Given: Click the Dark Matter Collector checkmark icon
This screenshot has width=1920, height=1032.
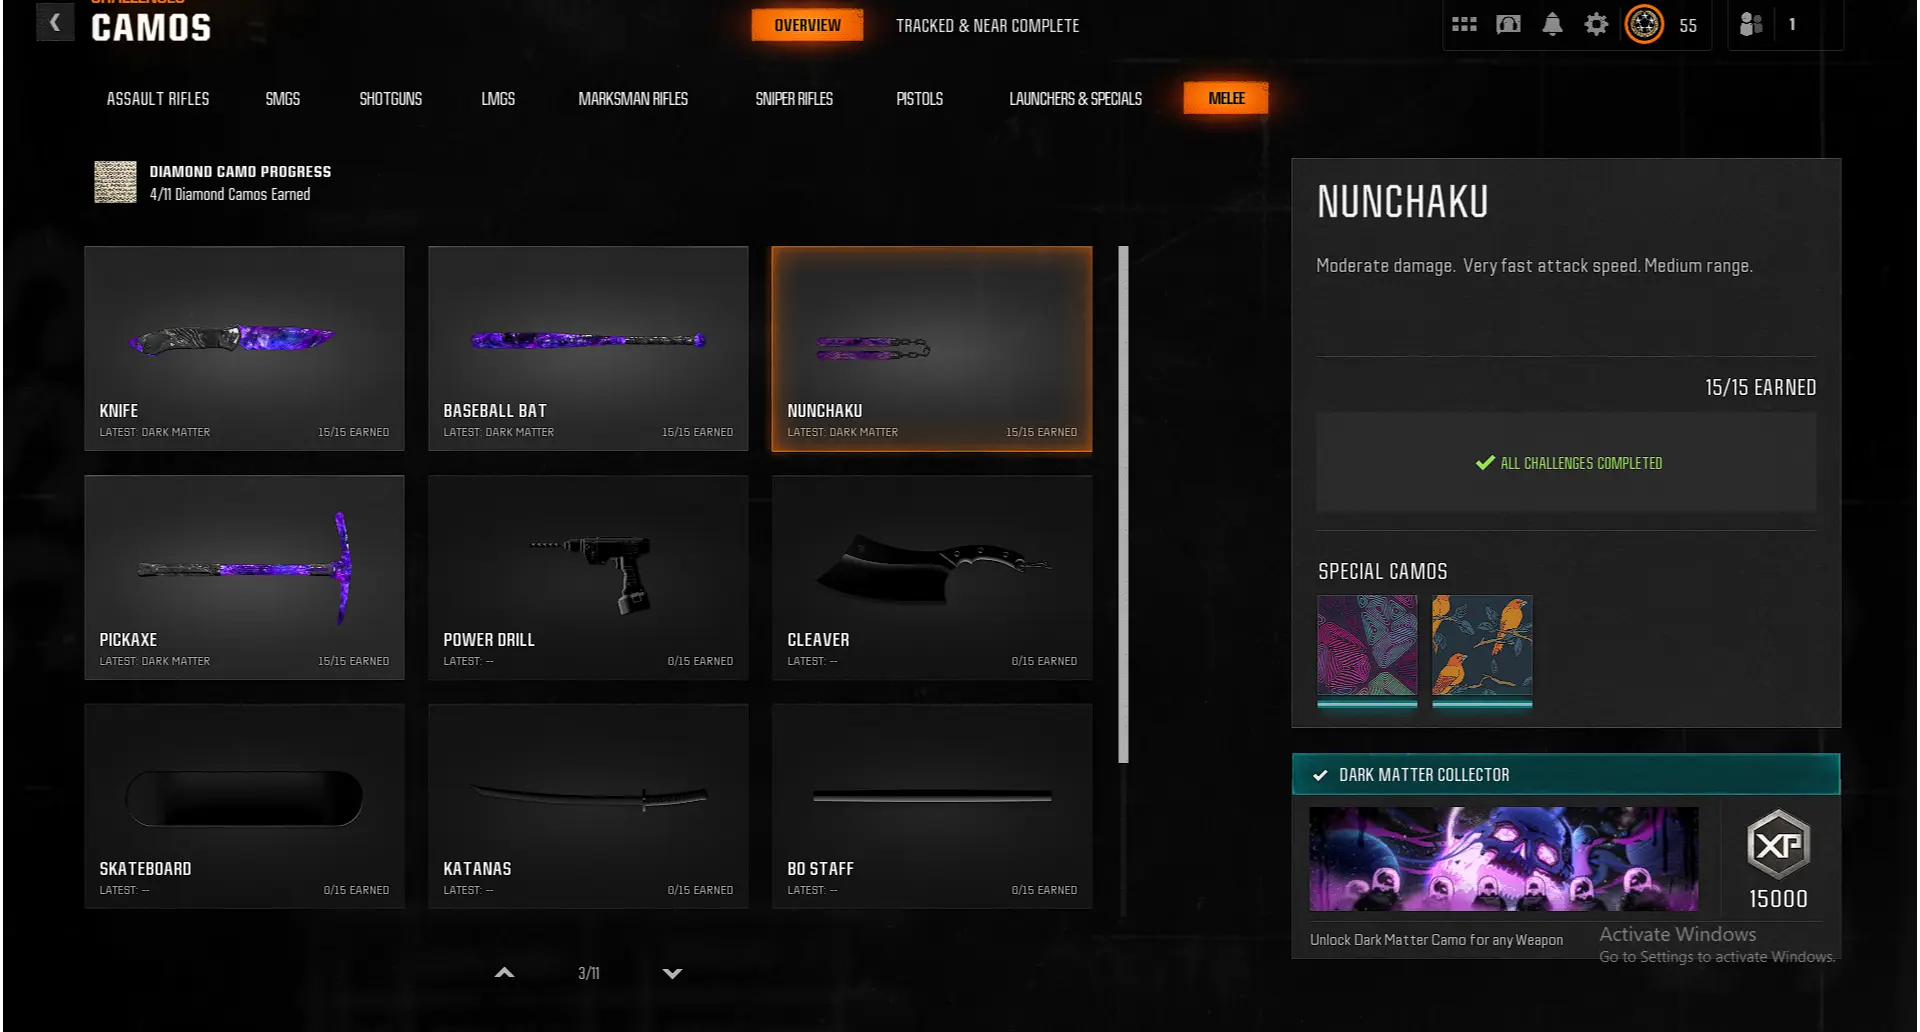Looking at the screenshot, I should (1320, 775).
